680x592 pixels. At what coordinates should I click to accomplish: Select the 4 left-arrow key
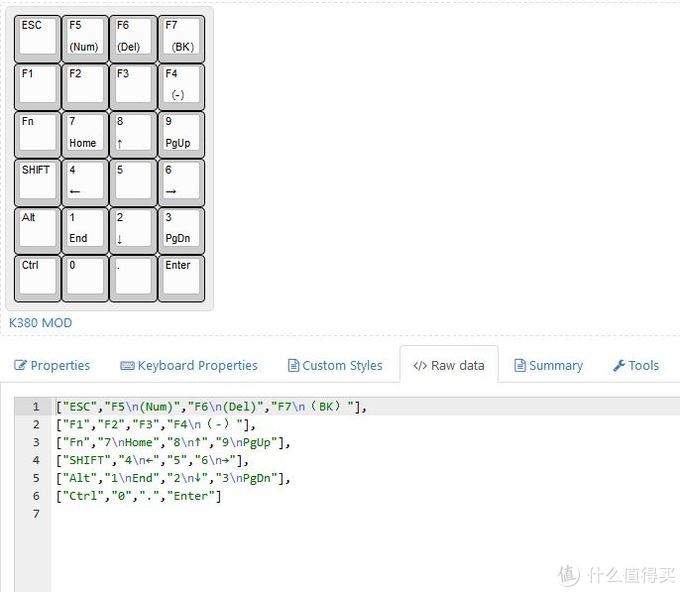point(85,183)
